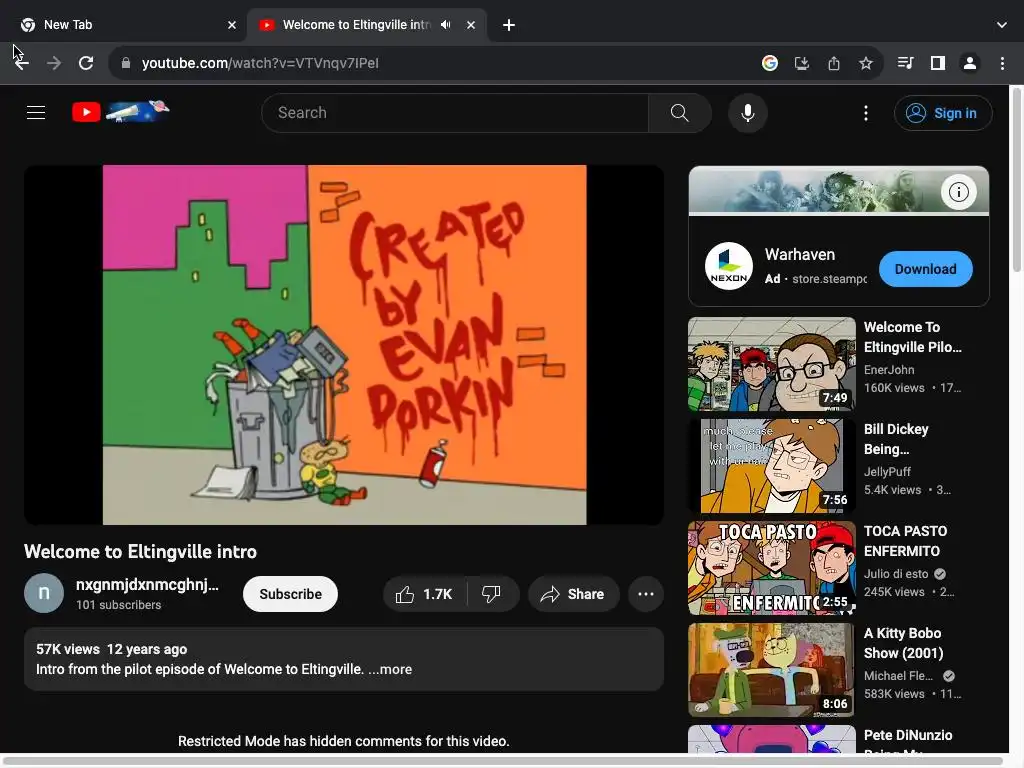Open the channel avatar with letter n
Viewport: 1024px width, 768px height.
click(44, 593)
